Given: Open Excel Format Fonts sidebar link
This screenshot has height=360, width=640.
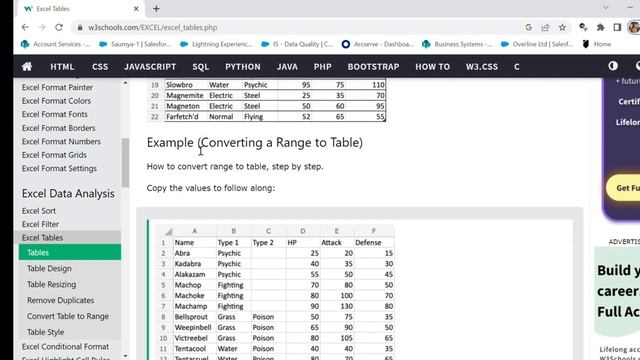Looking at the screenshot, I should (55, 114).
